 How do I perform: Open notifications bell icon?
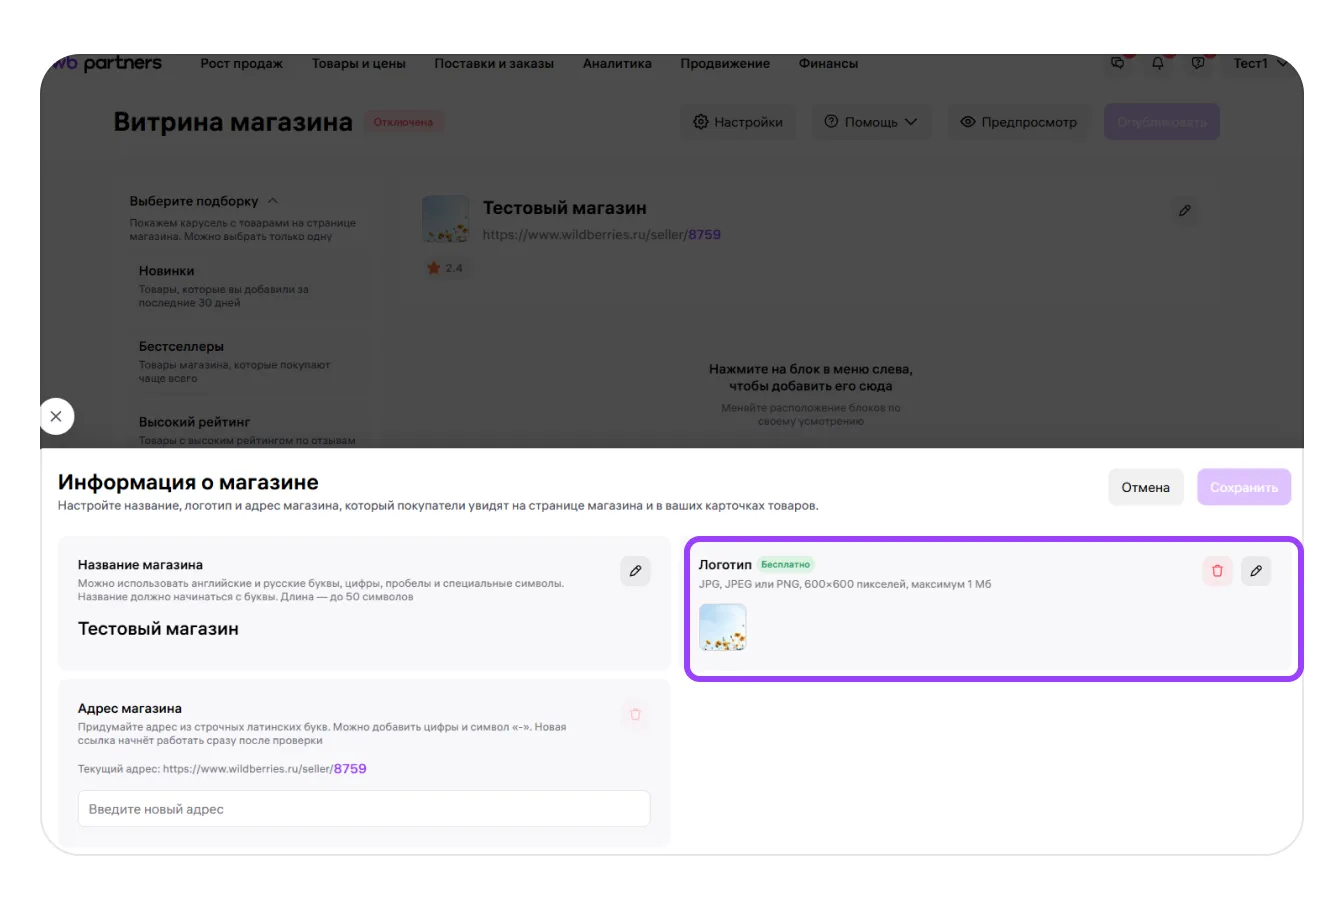[1158, 63]
